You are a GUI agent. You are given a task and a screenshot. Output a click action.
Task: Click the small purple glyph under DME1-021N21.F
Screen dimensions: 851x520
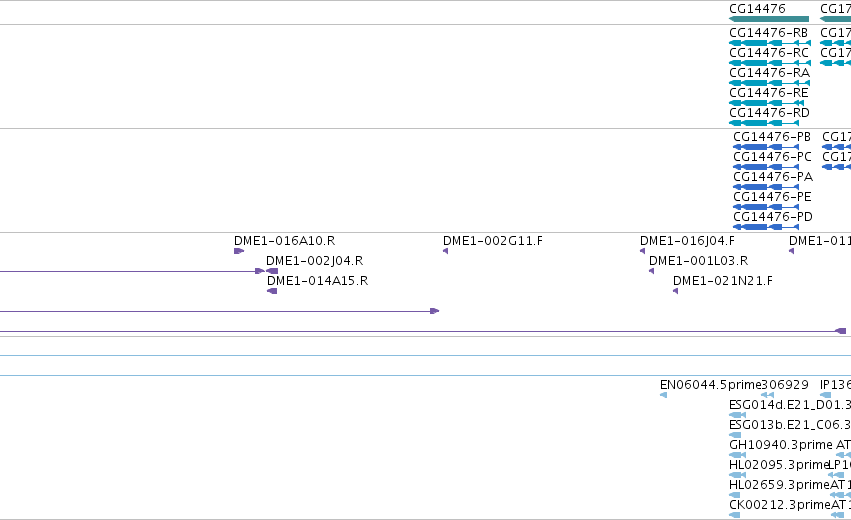(676, 291)
